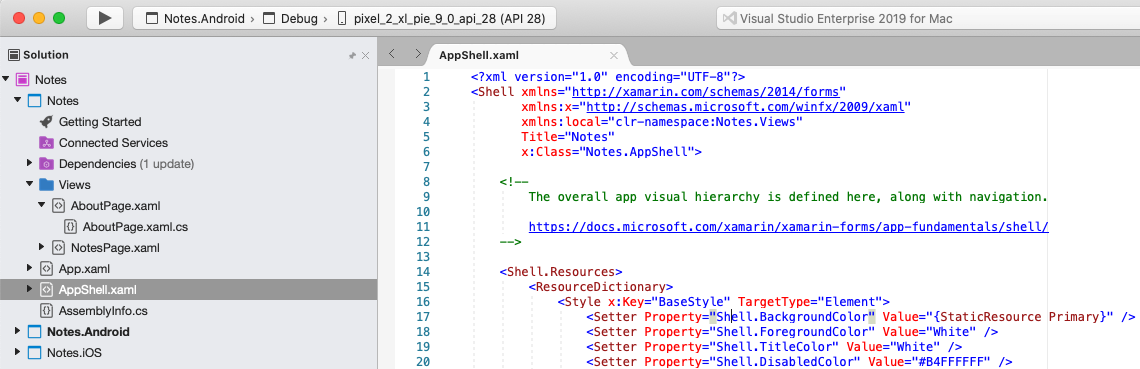The height and width of the screenshot is (369, 1140).
Task: Navigate forward with the right arrow
Action: coord(417,54)
